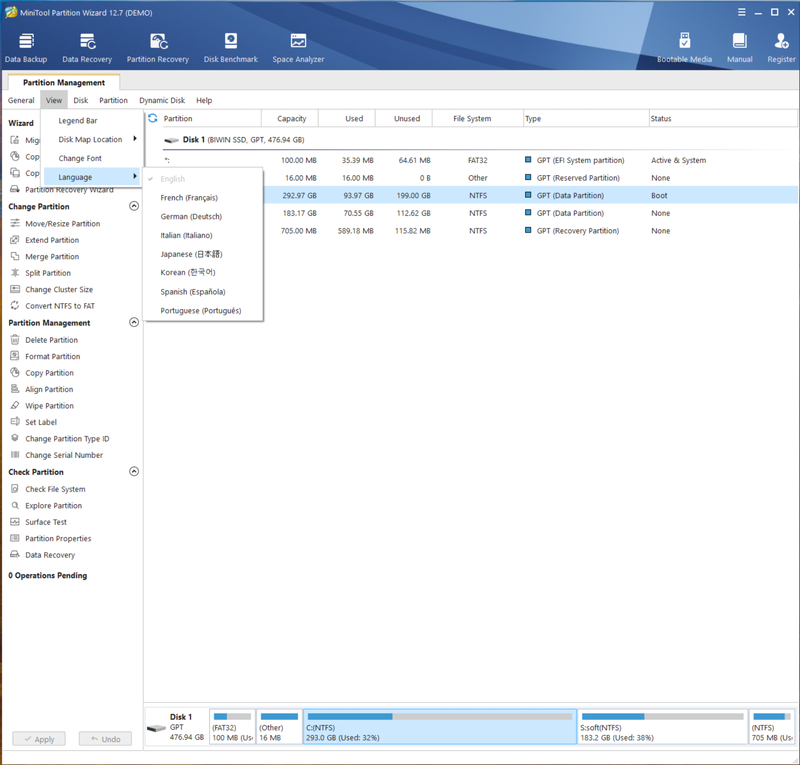
Task: Select French (Français) language
Action: point(203,198)
